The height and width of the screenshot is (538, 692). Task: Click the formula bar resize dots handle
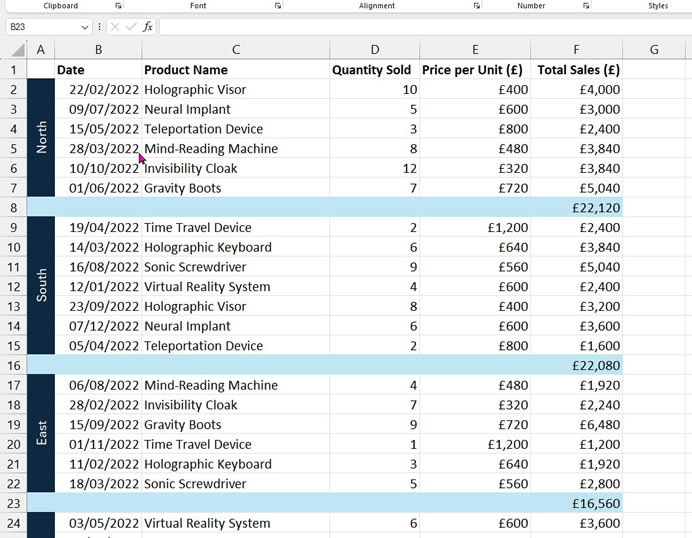pyautogui.click(x=100, y=27)
